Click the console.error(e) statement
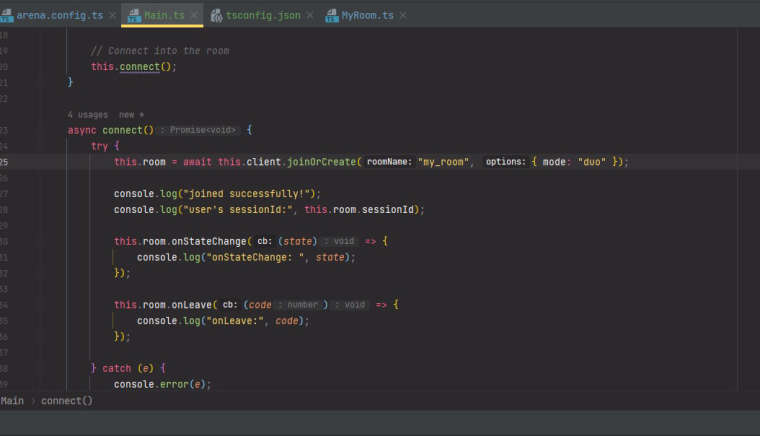The width and height of the screenshot is (760, 436). click(162, 384)
